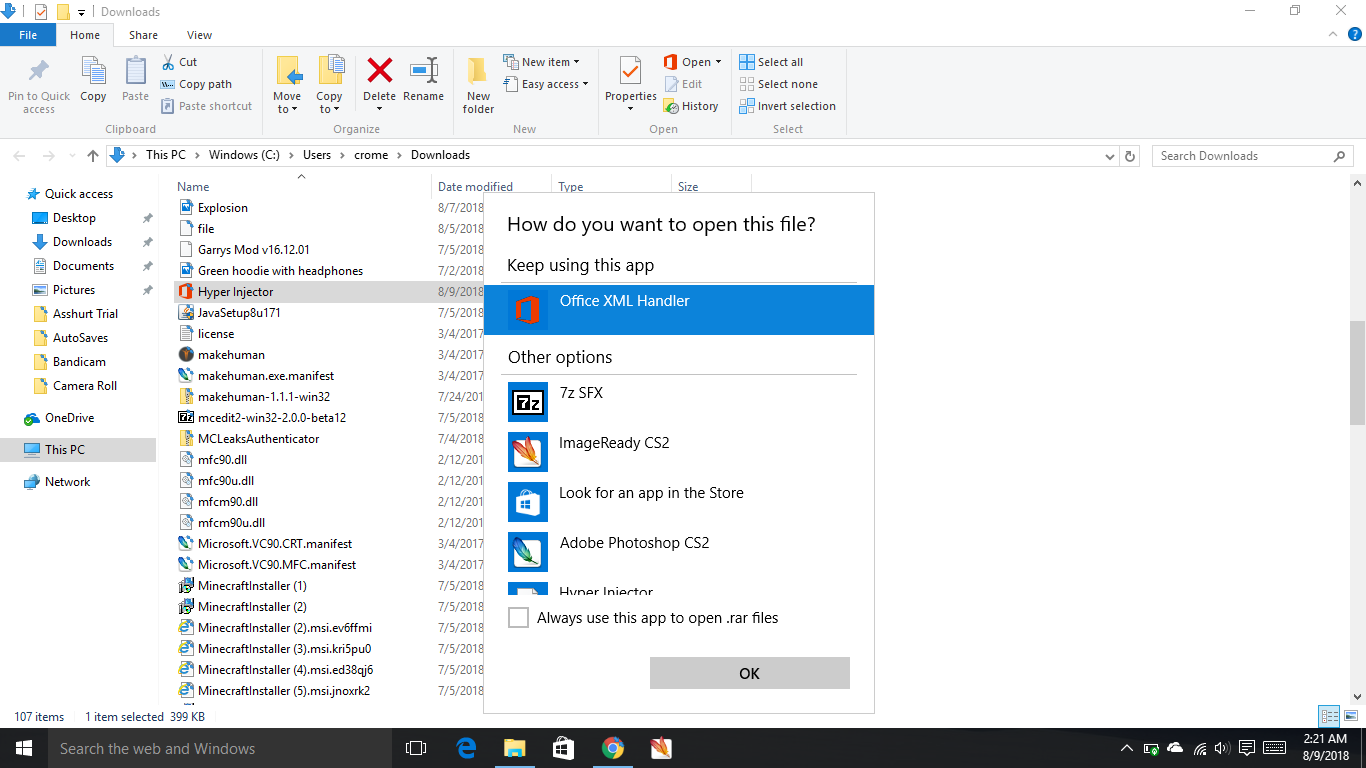Click the Paste icon in the ribbon
Viewport: 1366px width, 768px height.
pos(136,72)
